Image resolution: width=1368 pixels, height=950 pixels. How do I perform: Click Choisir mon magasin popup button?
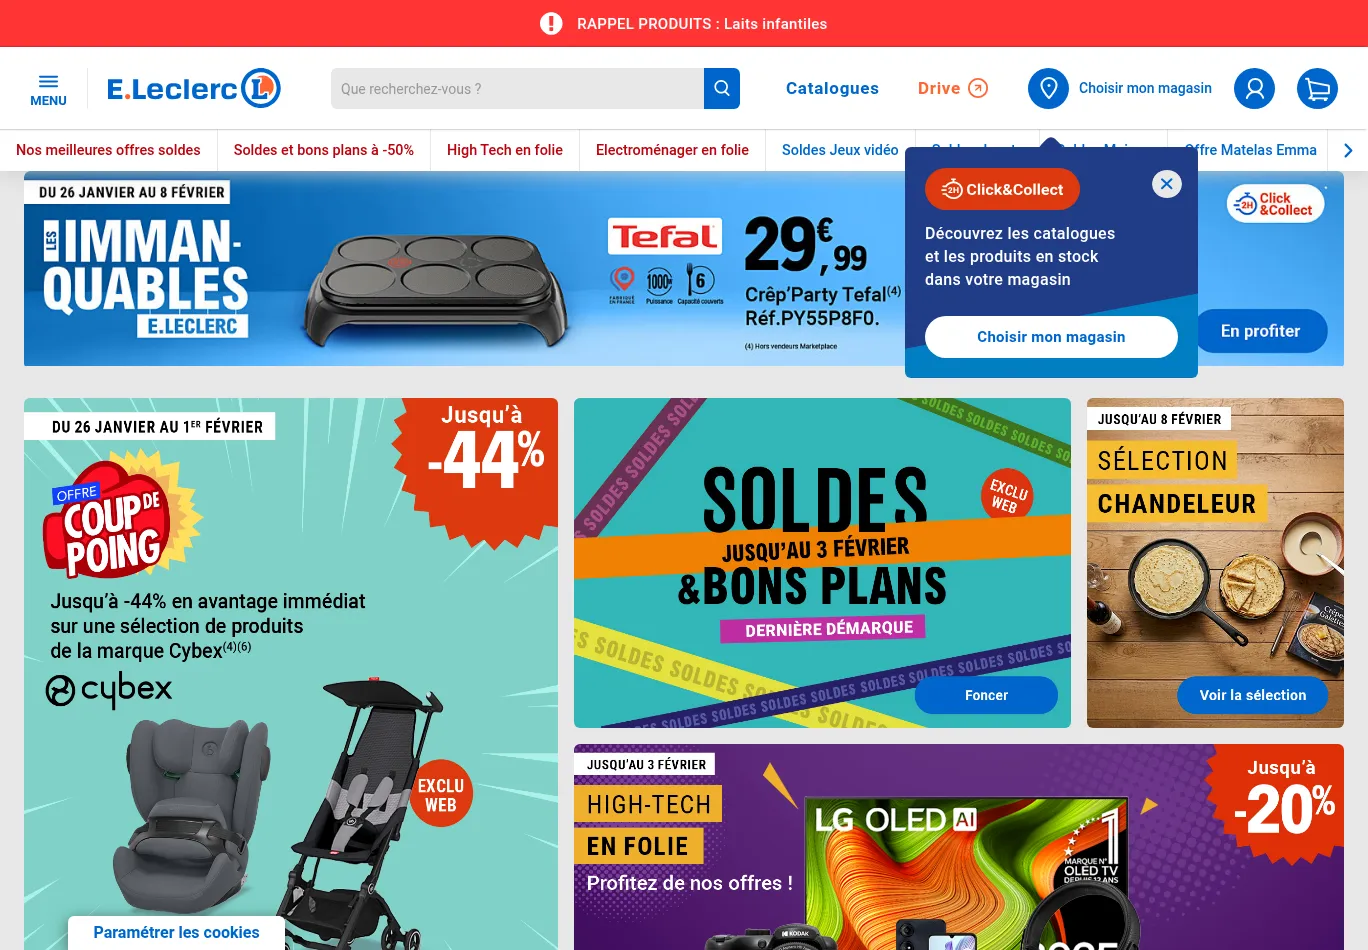tap(1051, 337)
